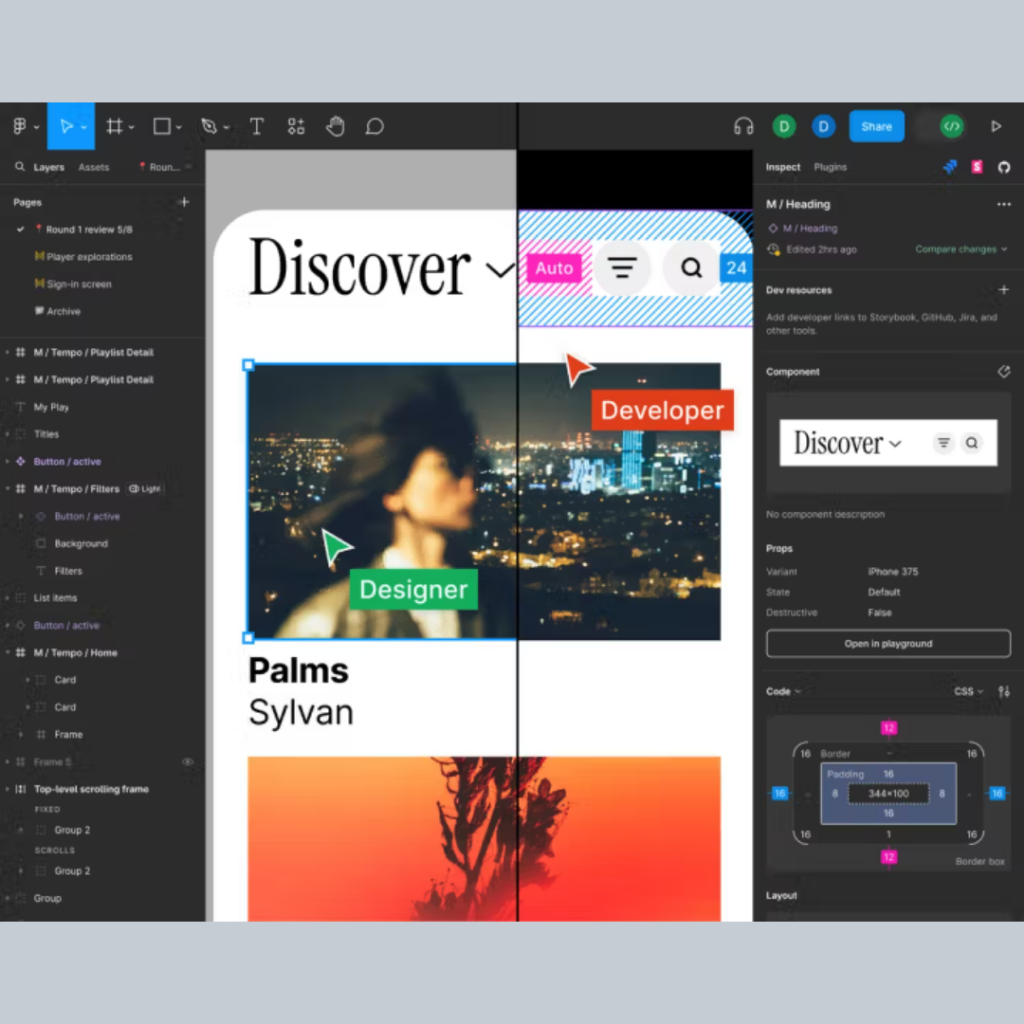Activate the Comment tool

(x=374, y=127)
